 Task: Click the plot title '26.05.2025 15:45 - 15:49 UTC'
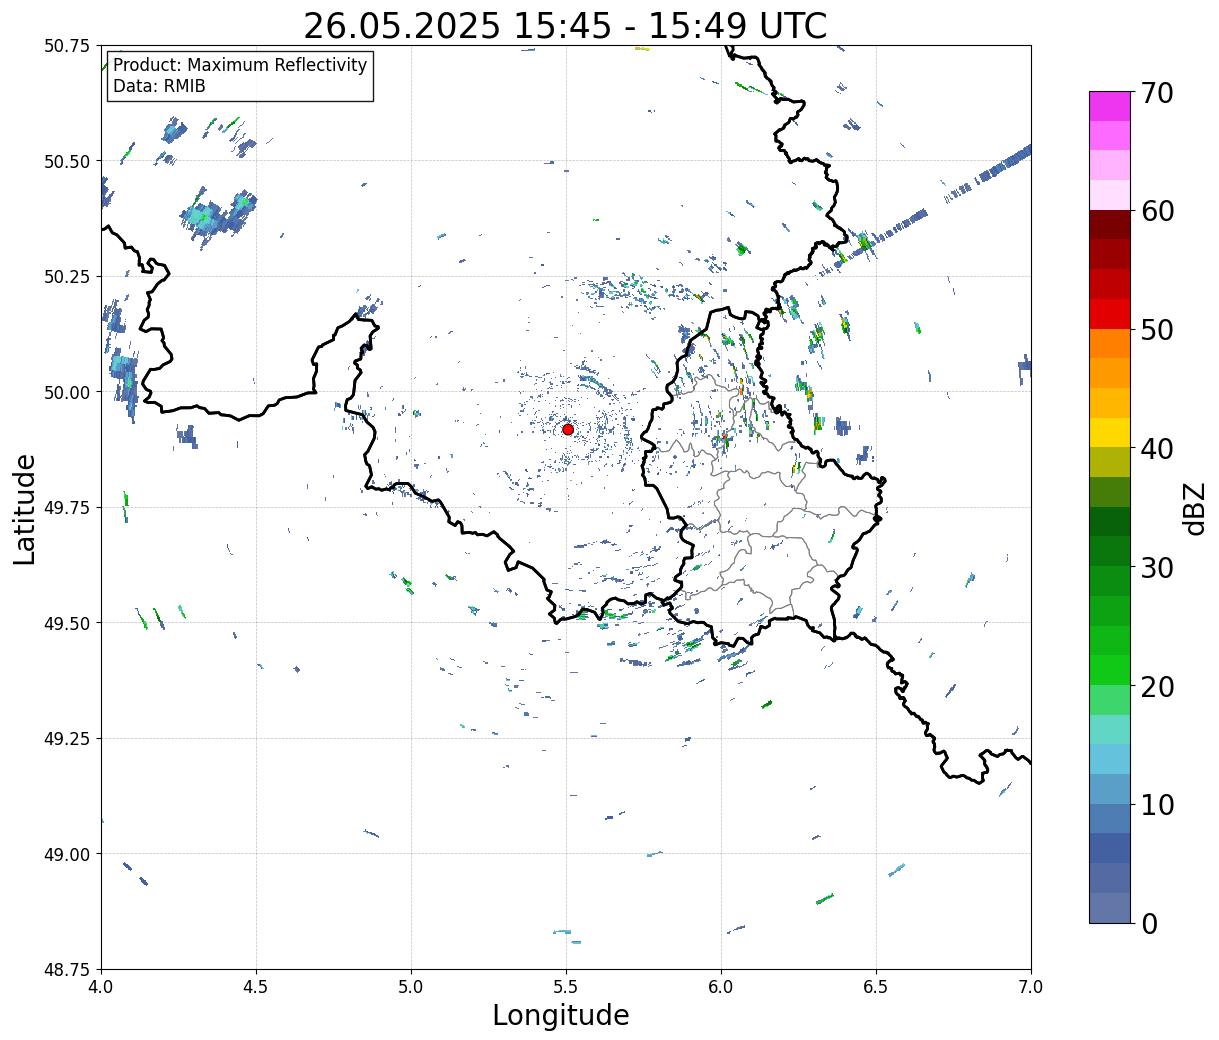[x=565, y=26]
